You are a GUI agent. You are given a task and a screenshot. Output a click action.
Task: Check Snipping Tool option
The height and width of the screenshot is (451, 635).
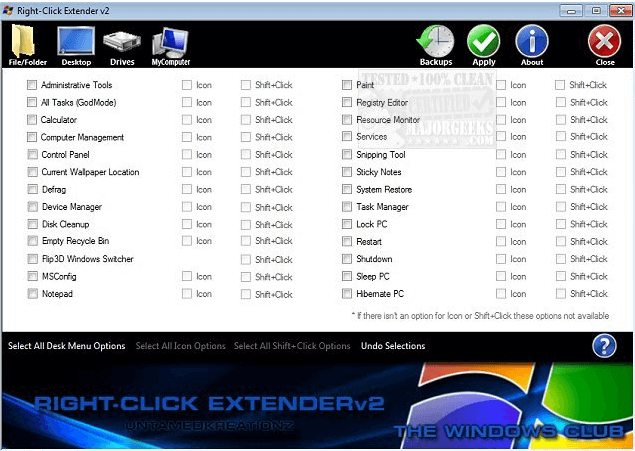(347, 155)
